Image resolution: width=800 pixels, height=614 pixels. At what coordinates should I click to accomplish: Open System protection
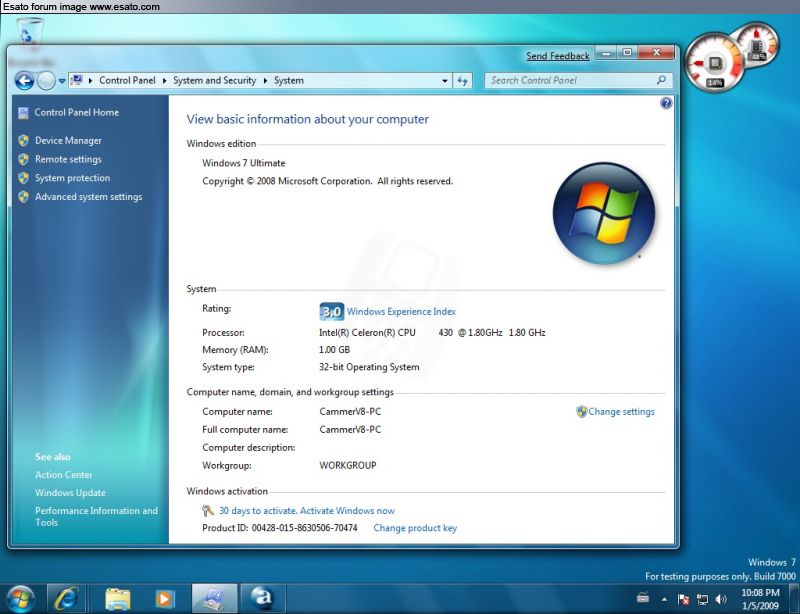pyautogui.click(x=72, y=178)
